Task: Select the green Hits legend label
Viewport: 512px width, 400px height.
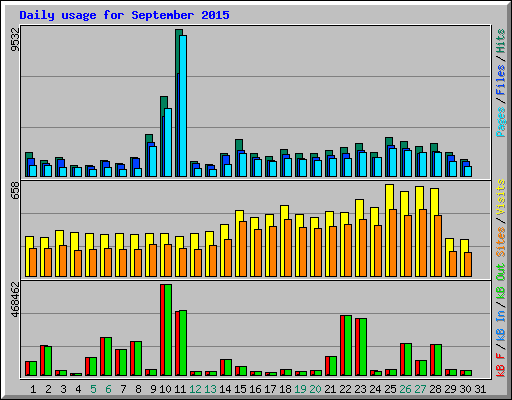Action: coord(500,41)
